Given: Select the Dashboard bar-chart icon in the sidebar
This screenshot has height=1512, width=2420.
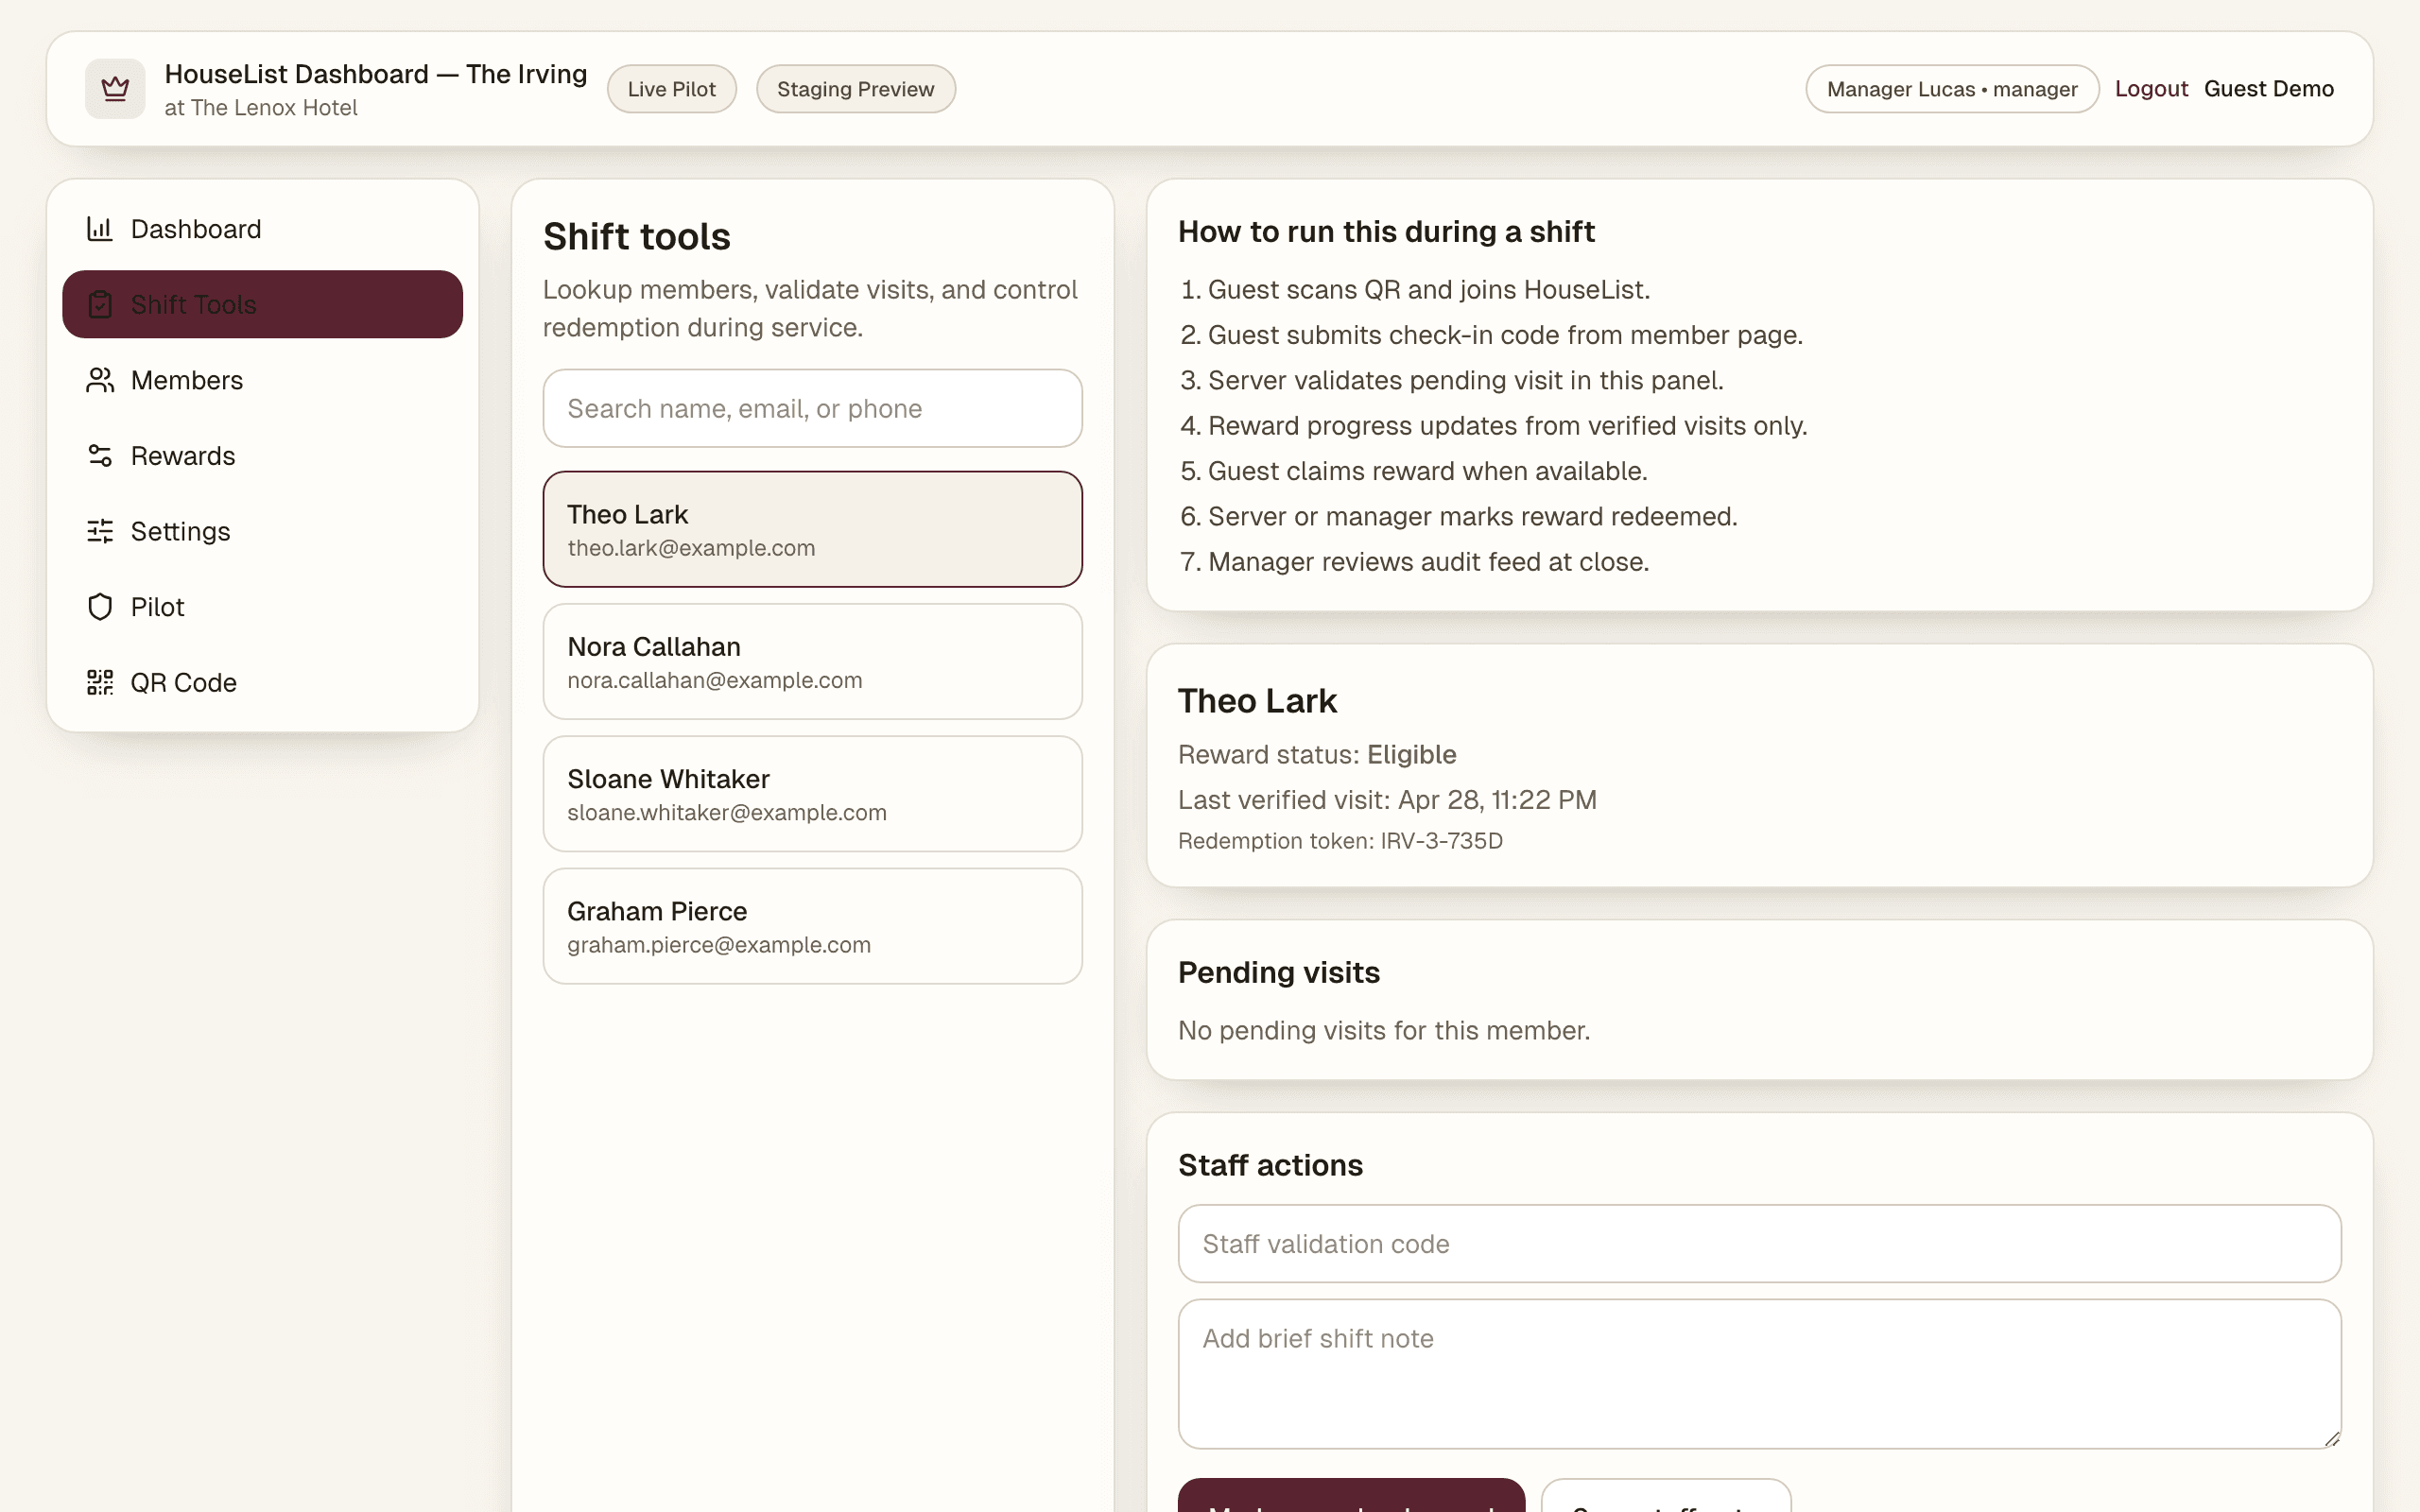Looking at the screenshot, I should point(99,228).
